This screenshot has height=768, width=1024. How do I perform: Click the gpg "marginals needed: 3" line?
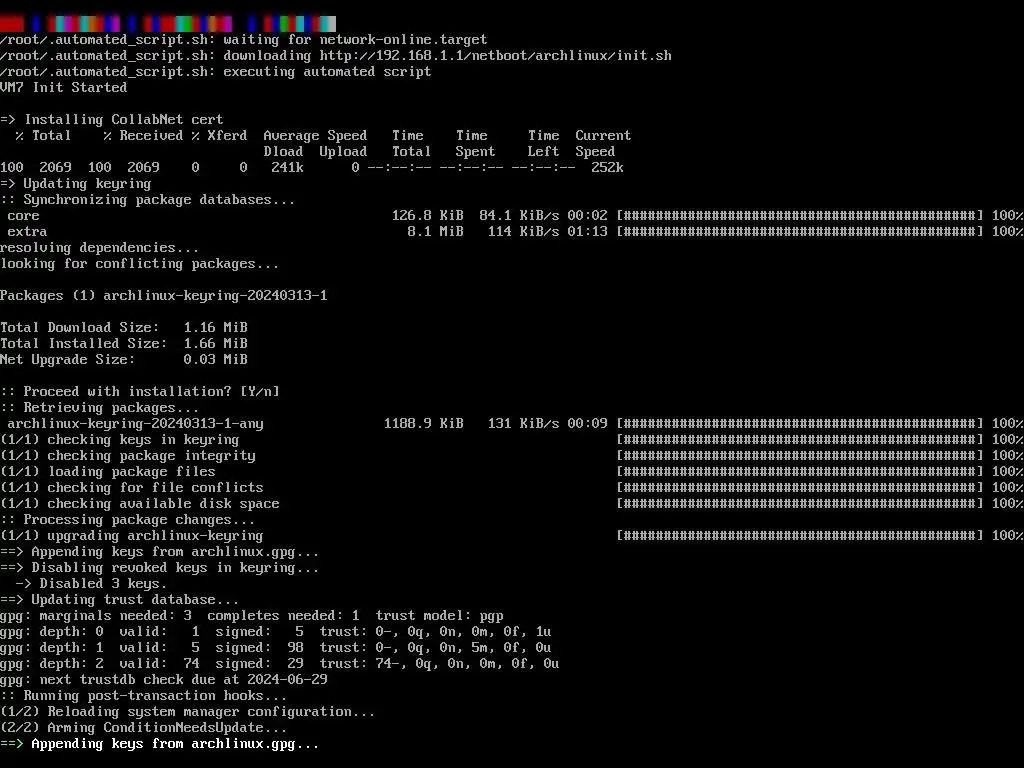click(252, 616)
